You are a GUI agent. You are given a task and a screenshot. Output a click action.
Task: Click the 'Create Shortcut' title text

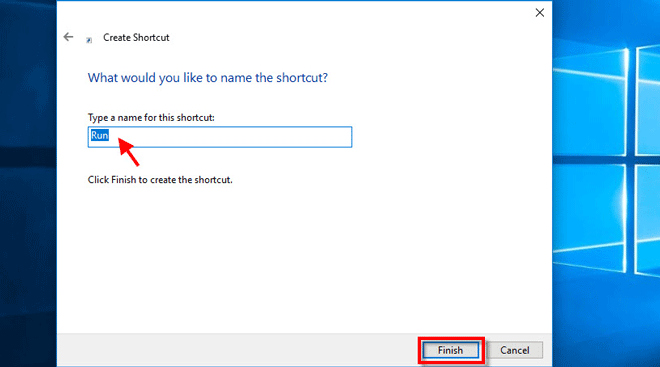[136, 37]
